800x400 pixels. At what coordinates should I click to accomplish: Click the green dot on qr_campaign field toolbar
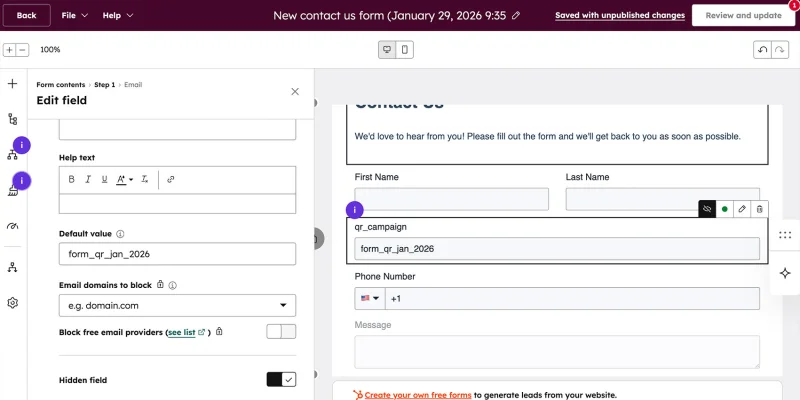(x=724, y=209)
